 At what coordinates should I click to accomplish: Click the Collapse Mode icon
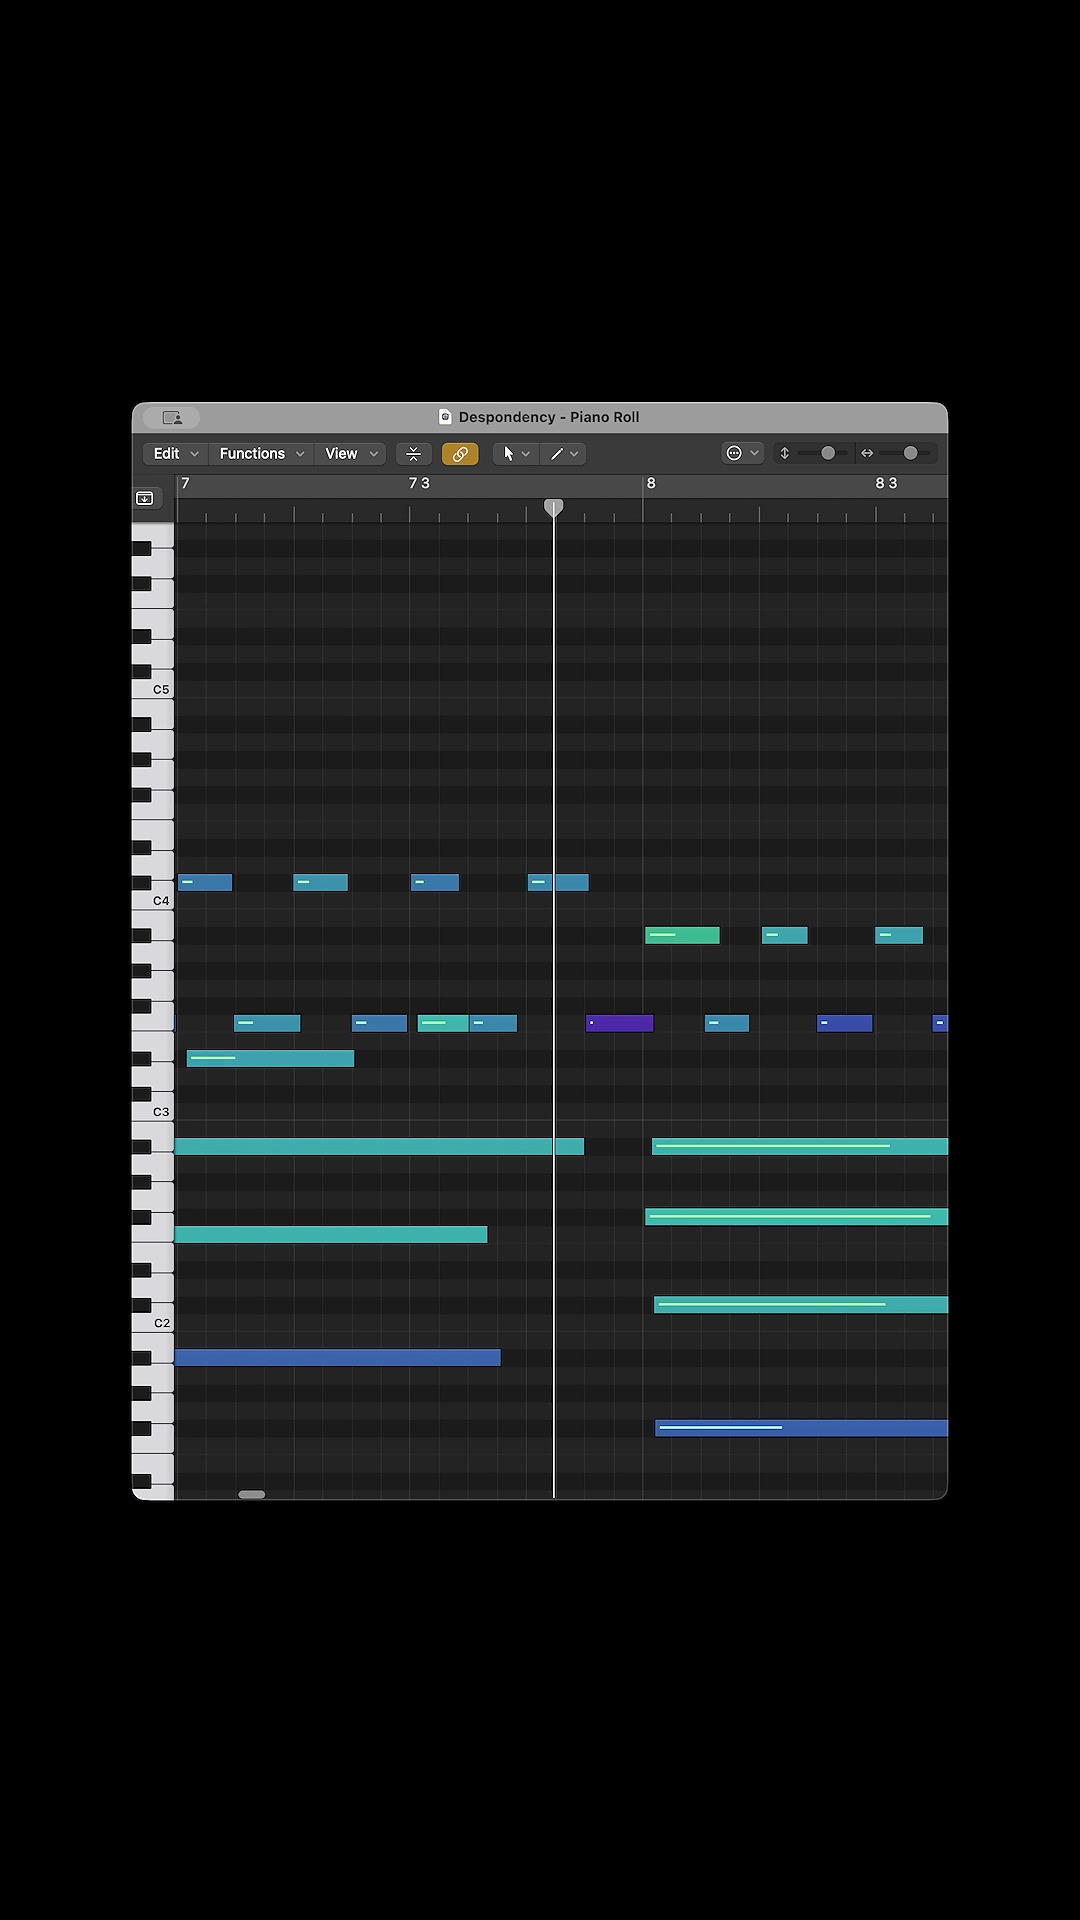pos(413,453)
